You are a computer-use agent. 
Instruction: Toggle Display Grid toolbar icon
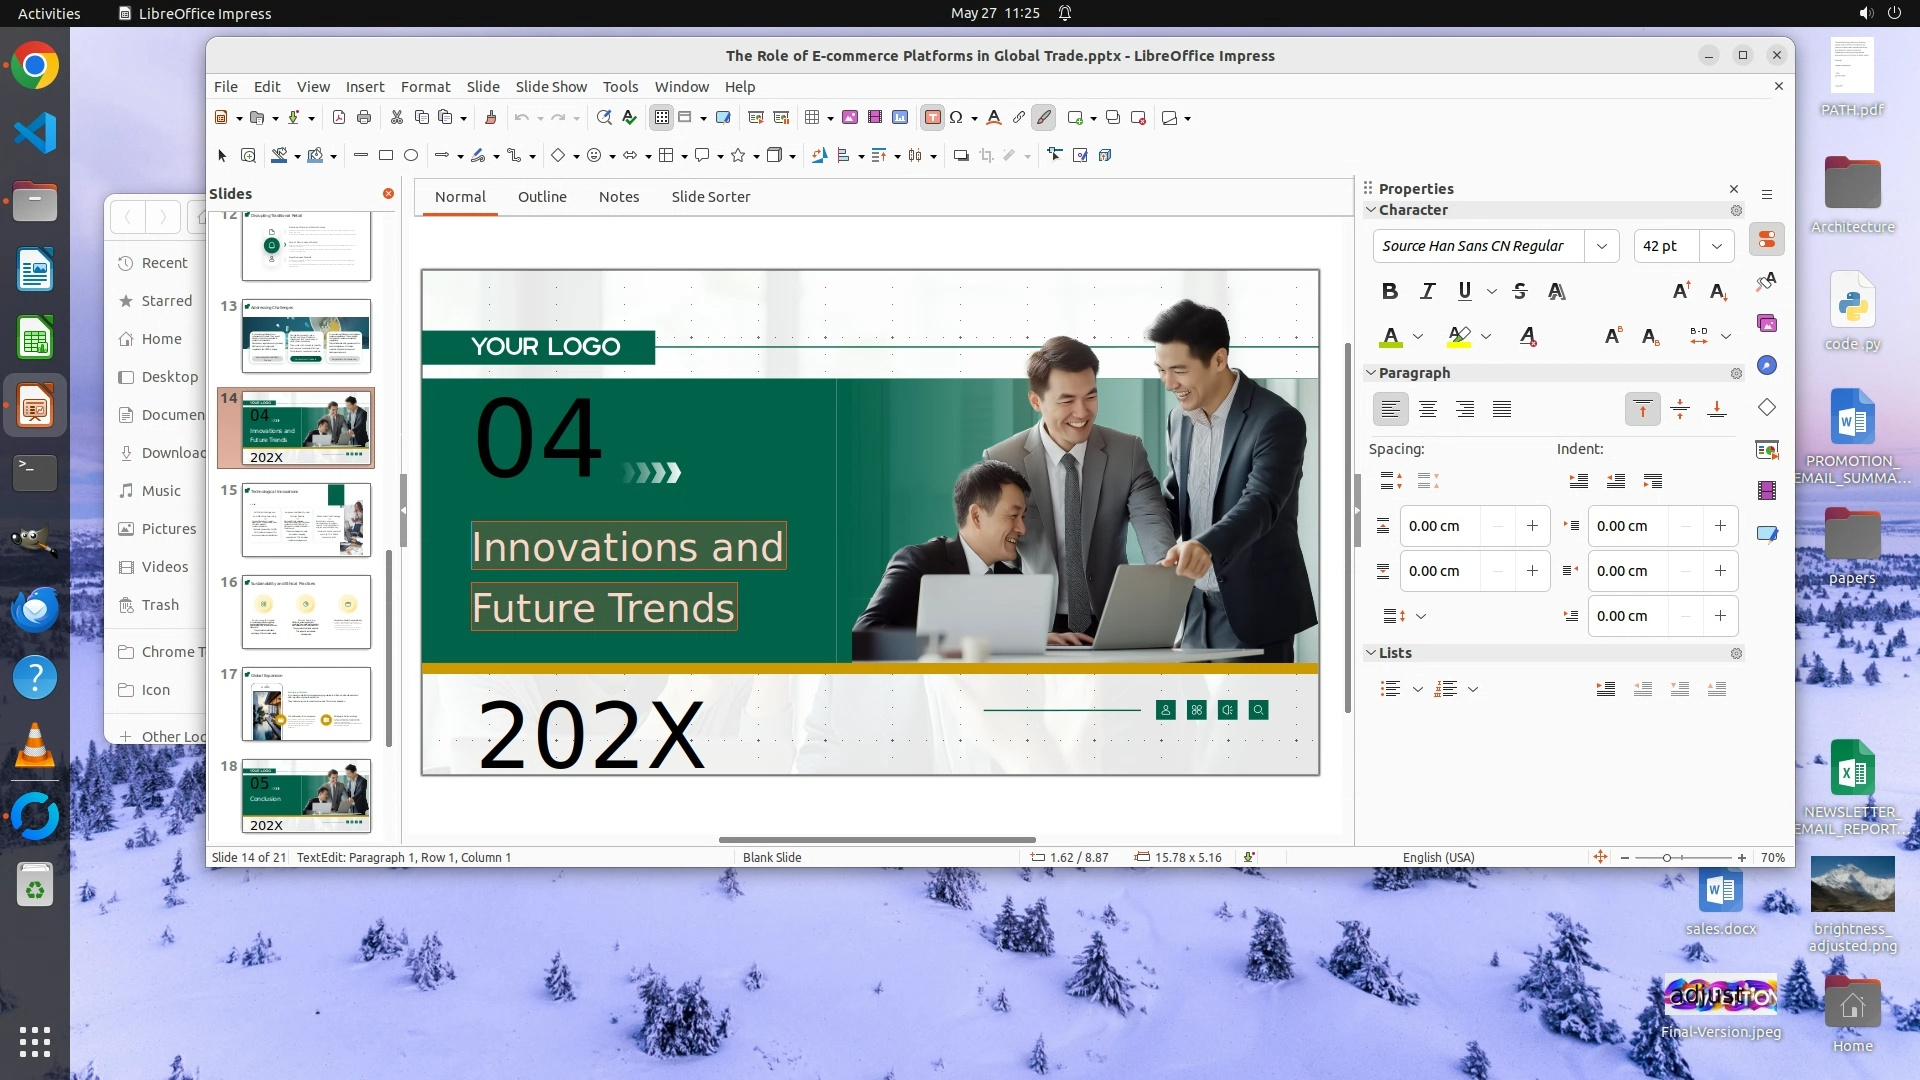(x=661, y=118)
